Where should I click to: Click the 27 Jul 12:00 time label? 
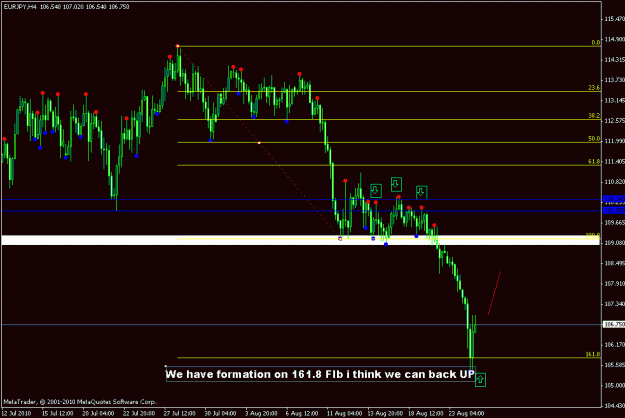[x=179, y=413]
